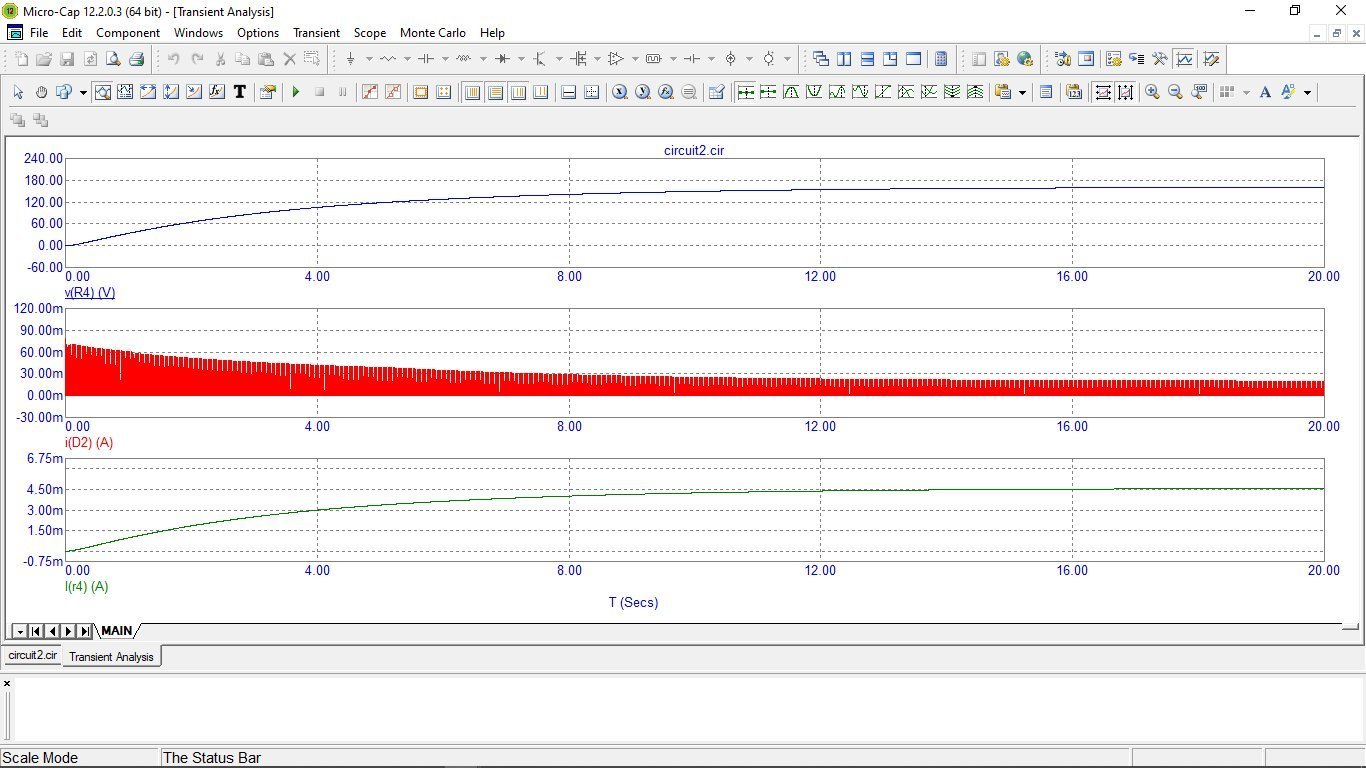
Task: Click the i(D2) (A) plot label
Action: tap(89, 443)
